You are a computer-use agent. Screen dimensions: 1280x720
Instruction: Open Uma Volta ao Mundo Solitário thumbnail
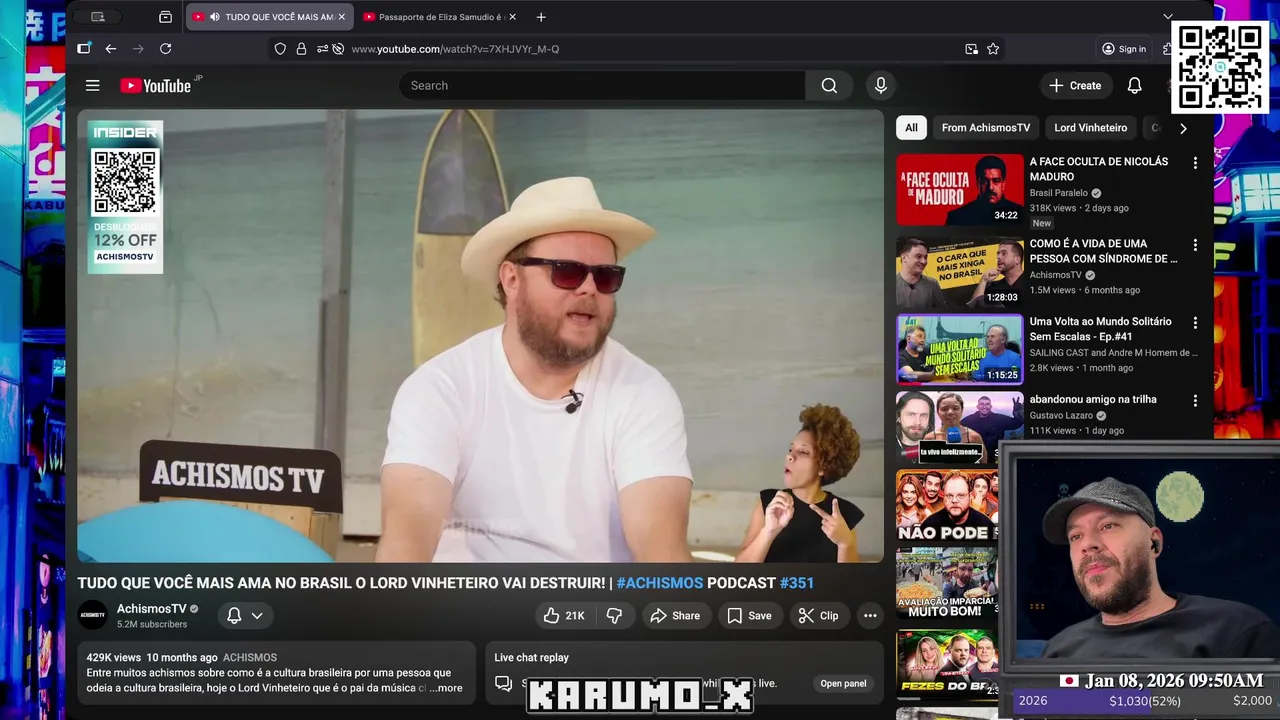click(x=960, y=350)
